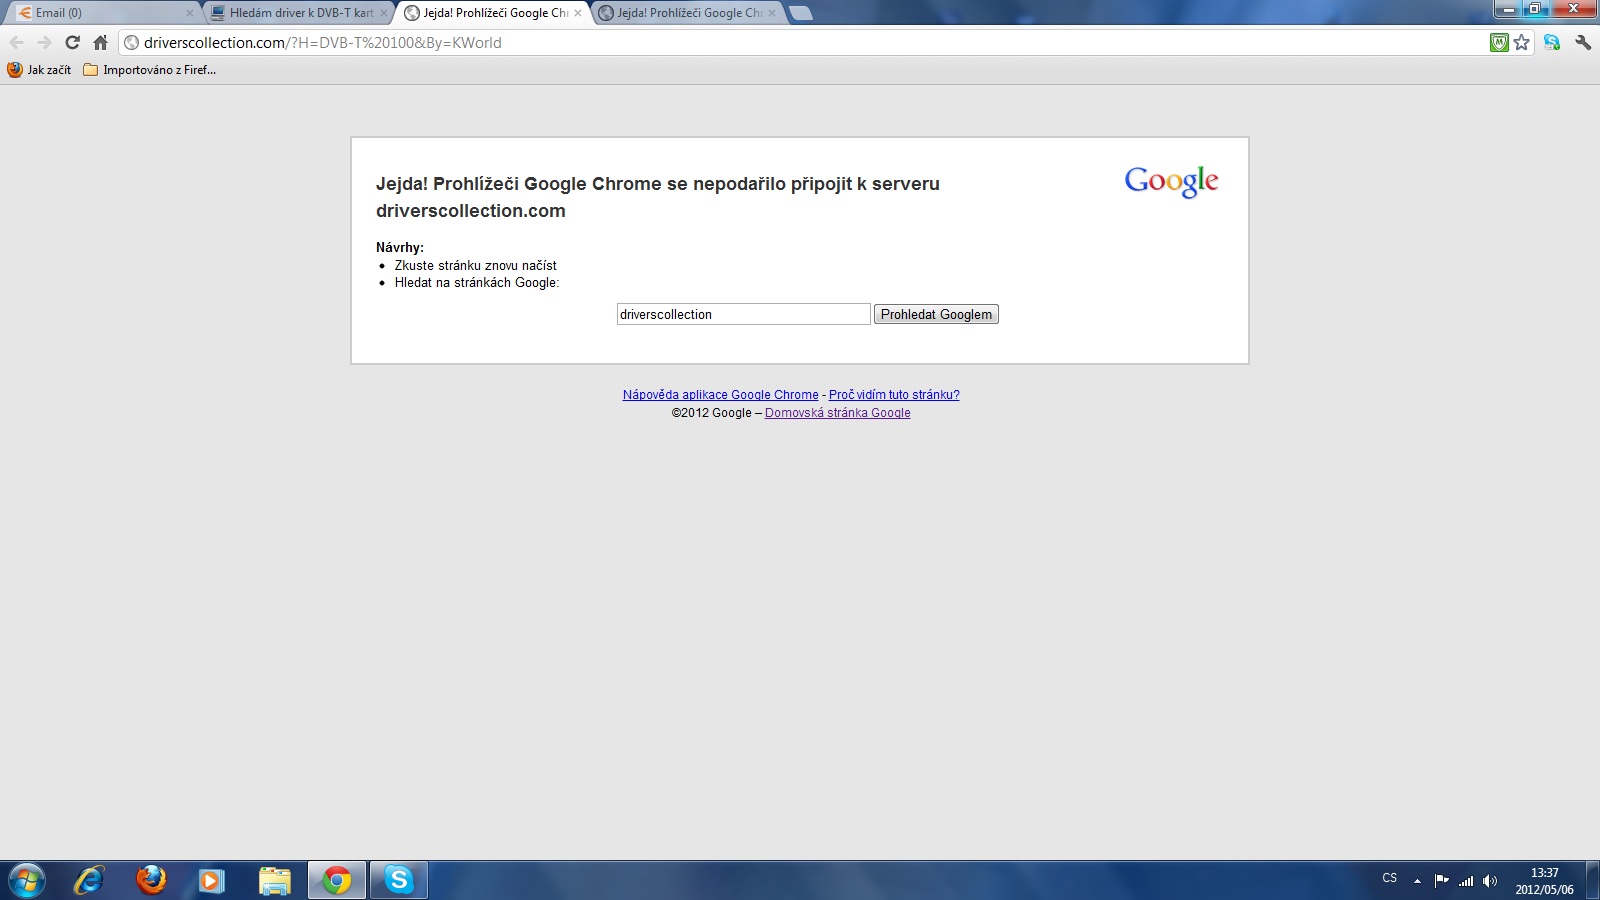Viewport: 1600px width, 900px height.
Task: Click the Skype extension icon in toolbar
Action: coord(1552,42)
